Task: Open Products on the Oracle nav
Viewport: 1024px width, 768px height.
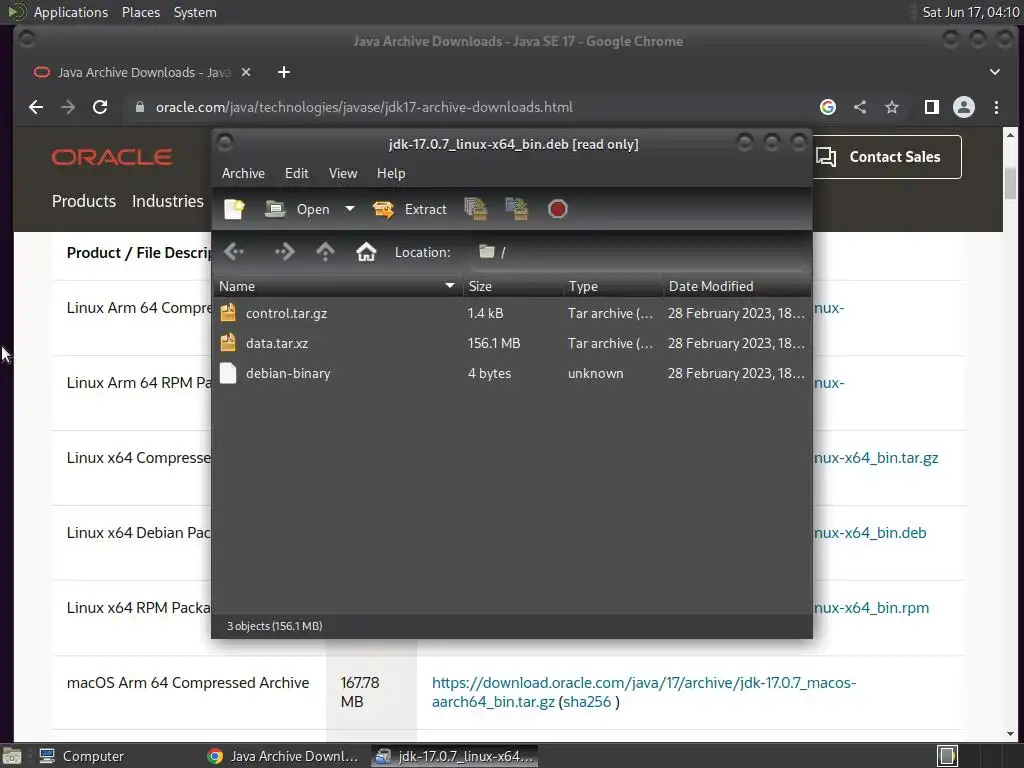Action: pyautogui.click(x=84, y=201)
